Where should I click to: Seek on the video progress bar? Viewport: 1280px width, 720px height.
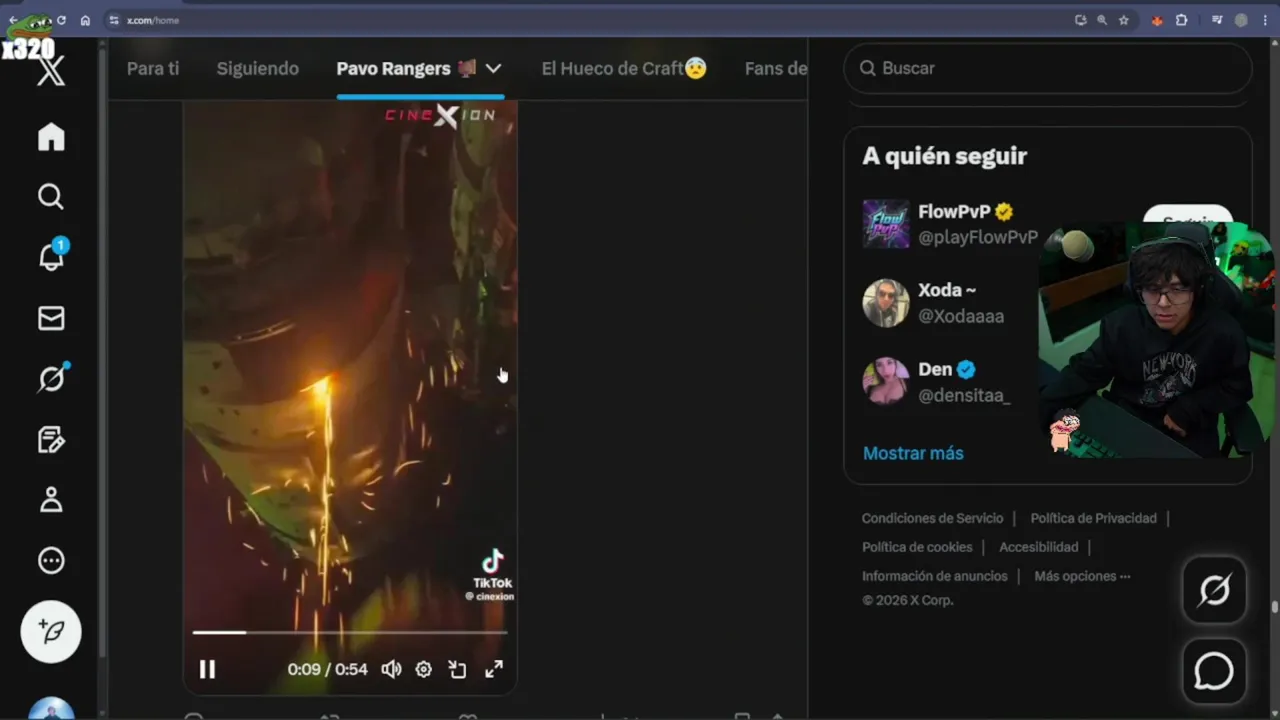(350, 632)
